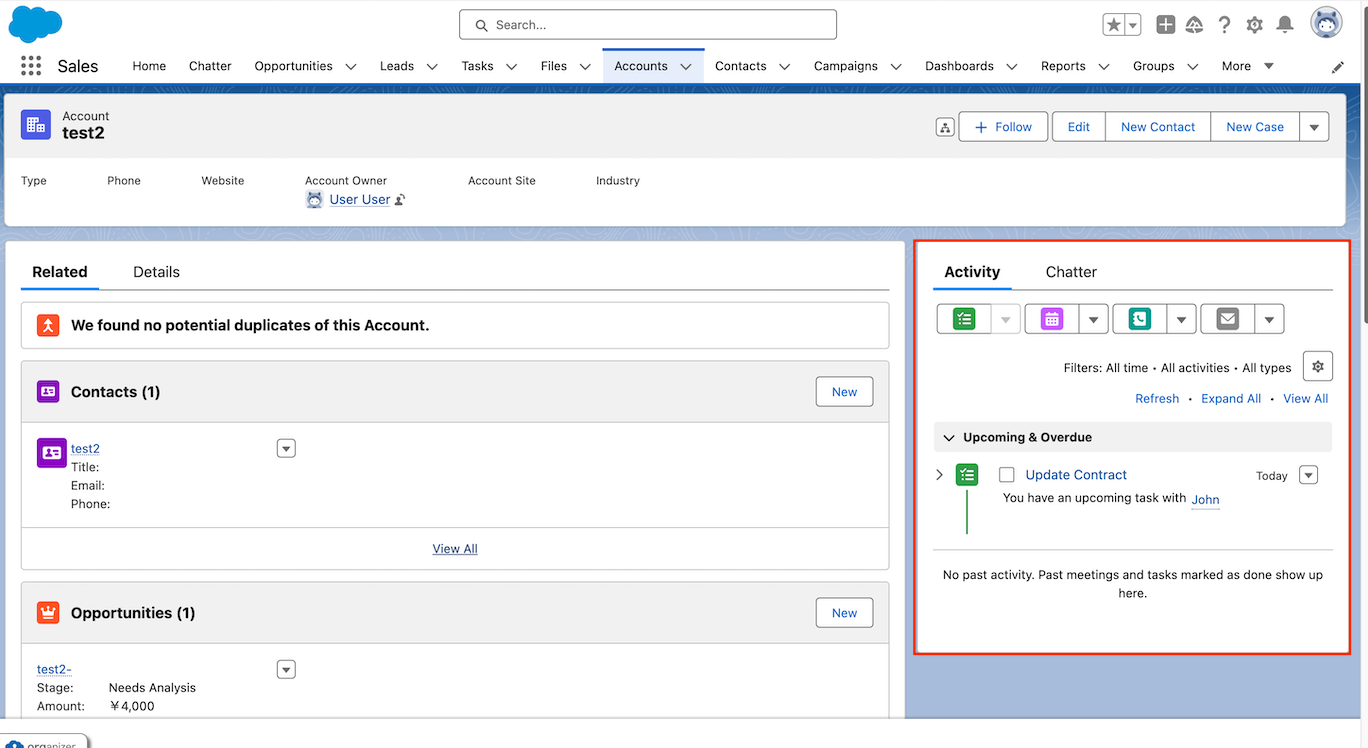The height and width of the screenshot is (748, 1368).
Task: Open Chatter in the navigation bar
Action: [x=210, y=66]
